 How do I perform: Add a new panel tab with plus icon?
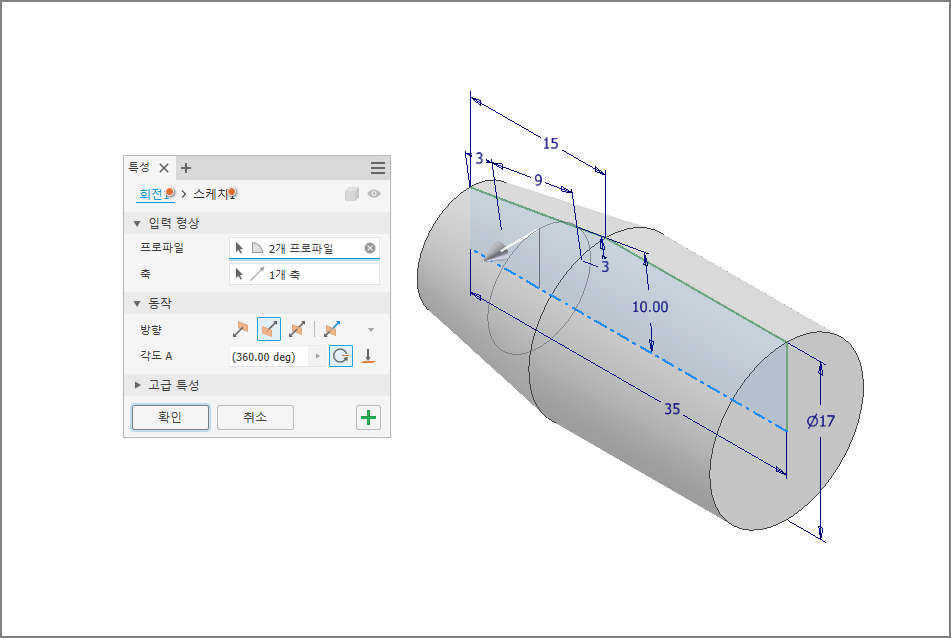[186, 168]
